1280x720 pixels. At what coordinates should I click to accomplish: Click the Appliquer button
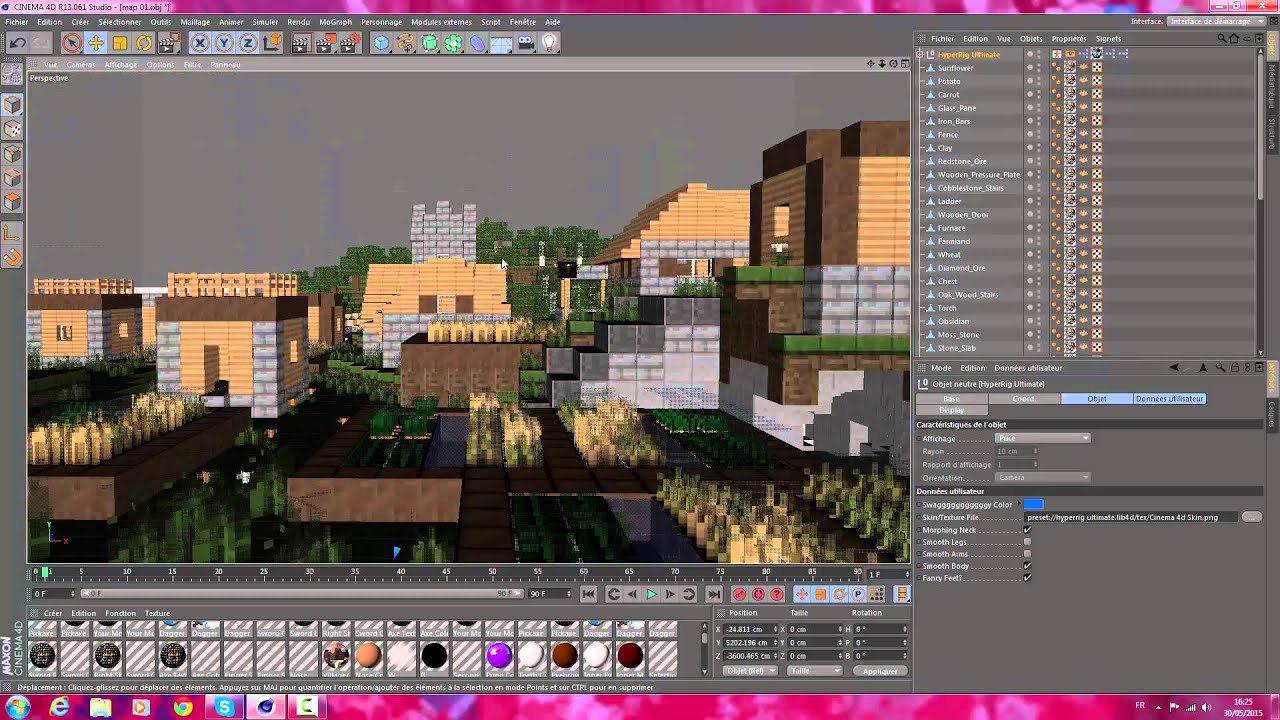[880, 671]
